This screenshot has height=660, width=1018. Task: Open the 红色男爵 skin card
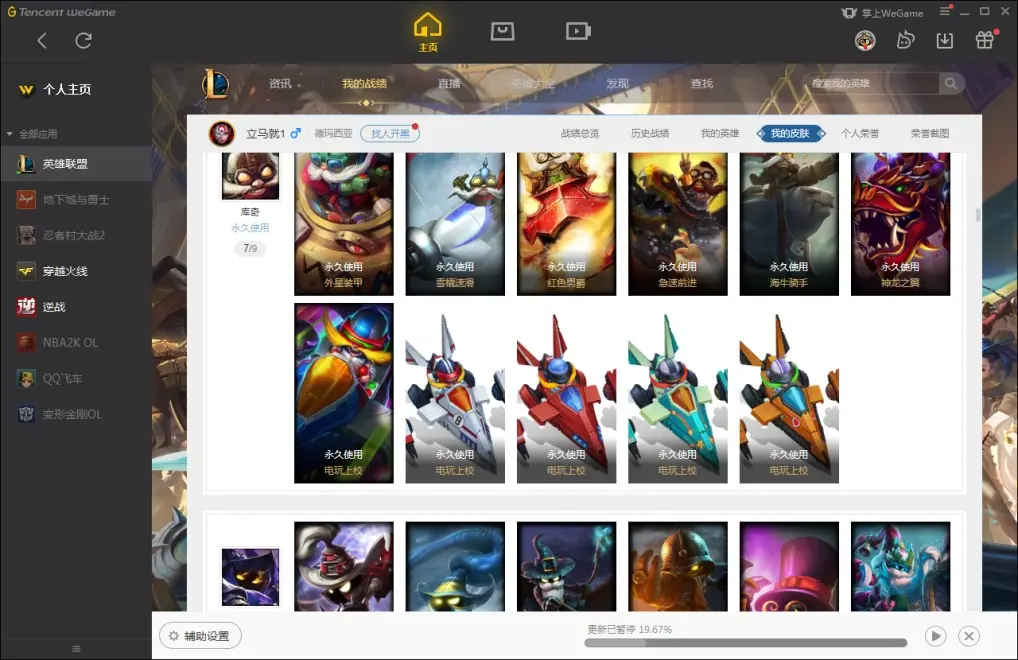(566, 224)
